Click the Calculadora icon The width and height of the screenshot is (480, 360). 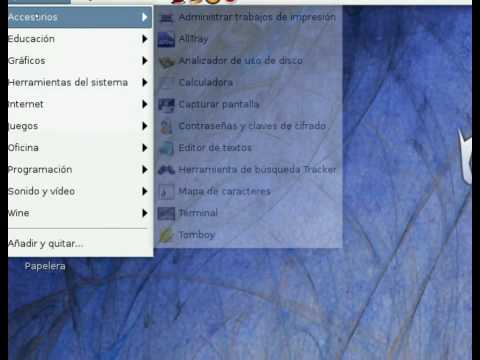click(x=166, y=83)
